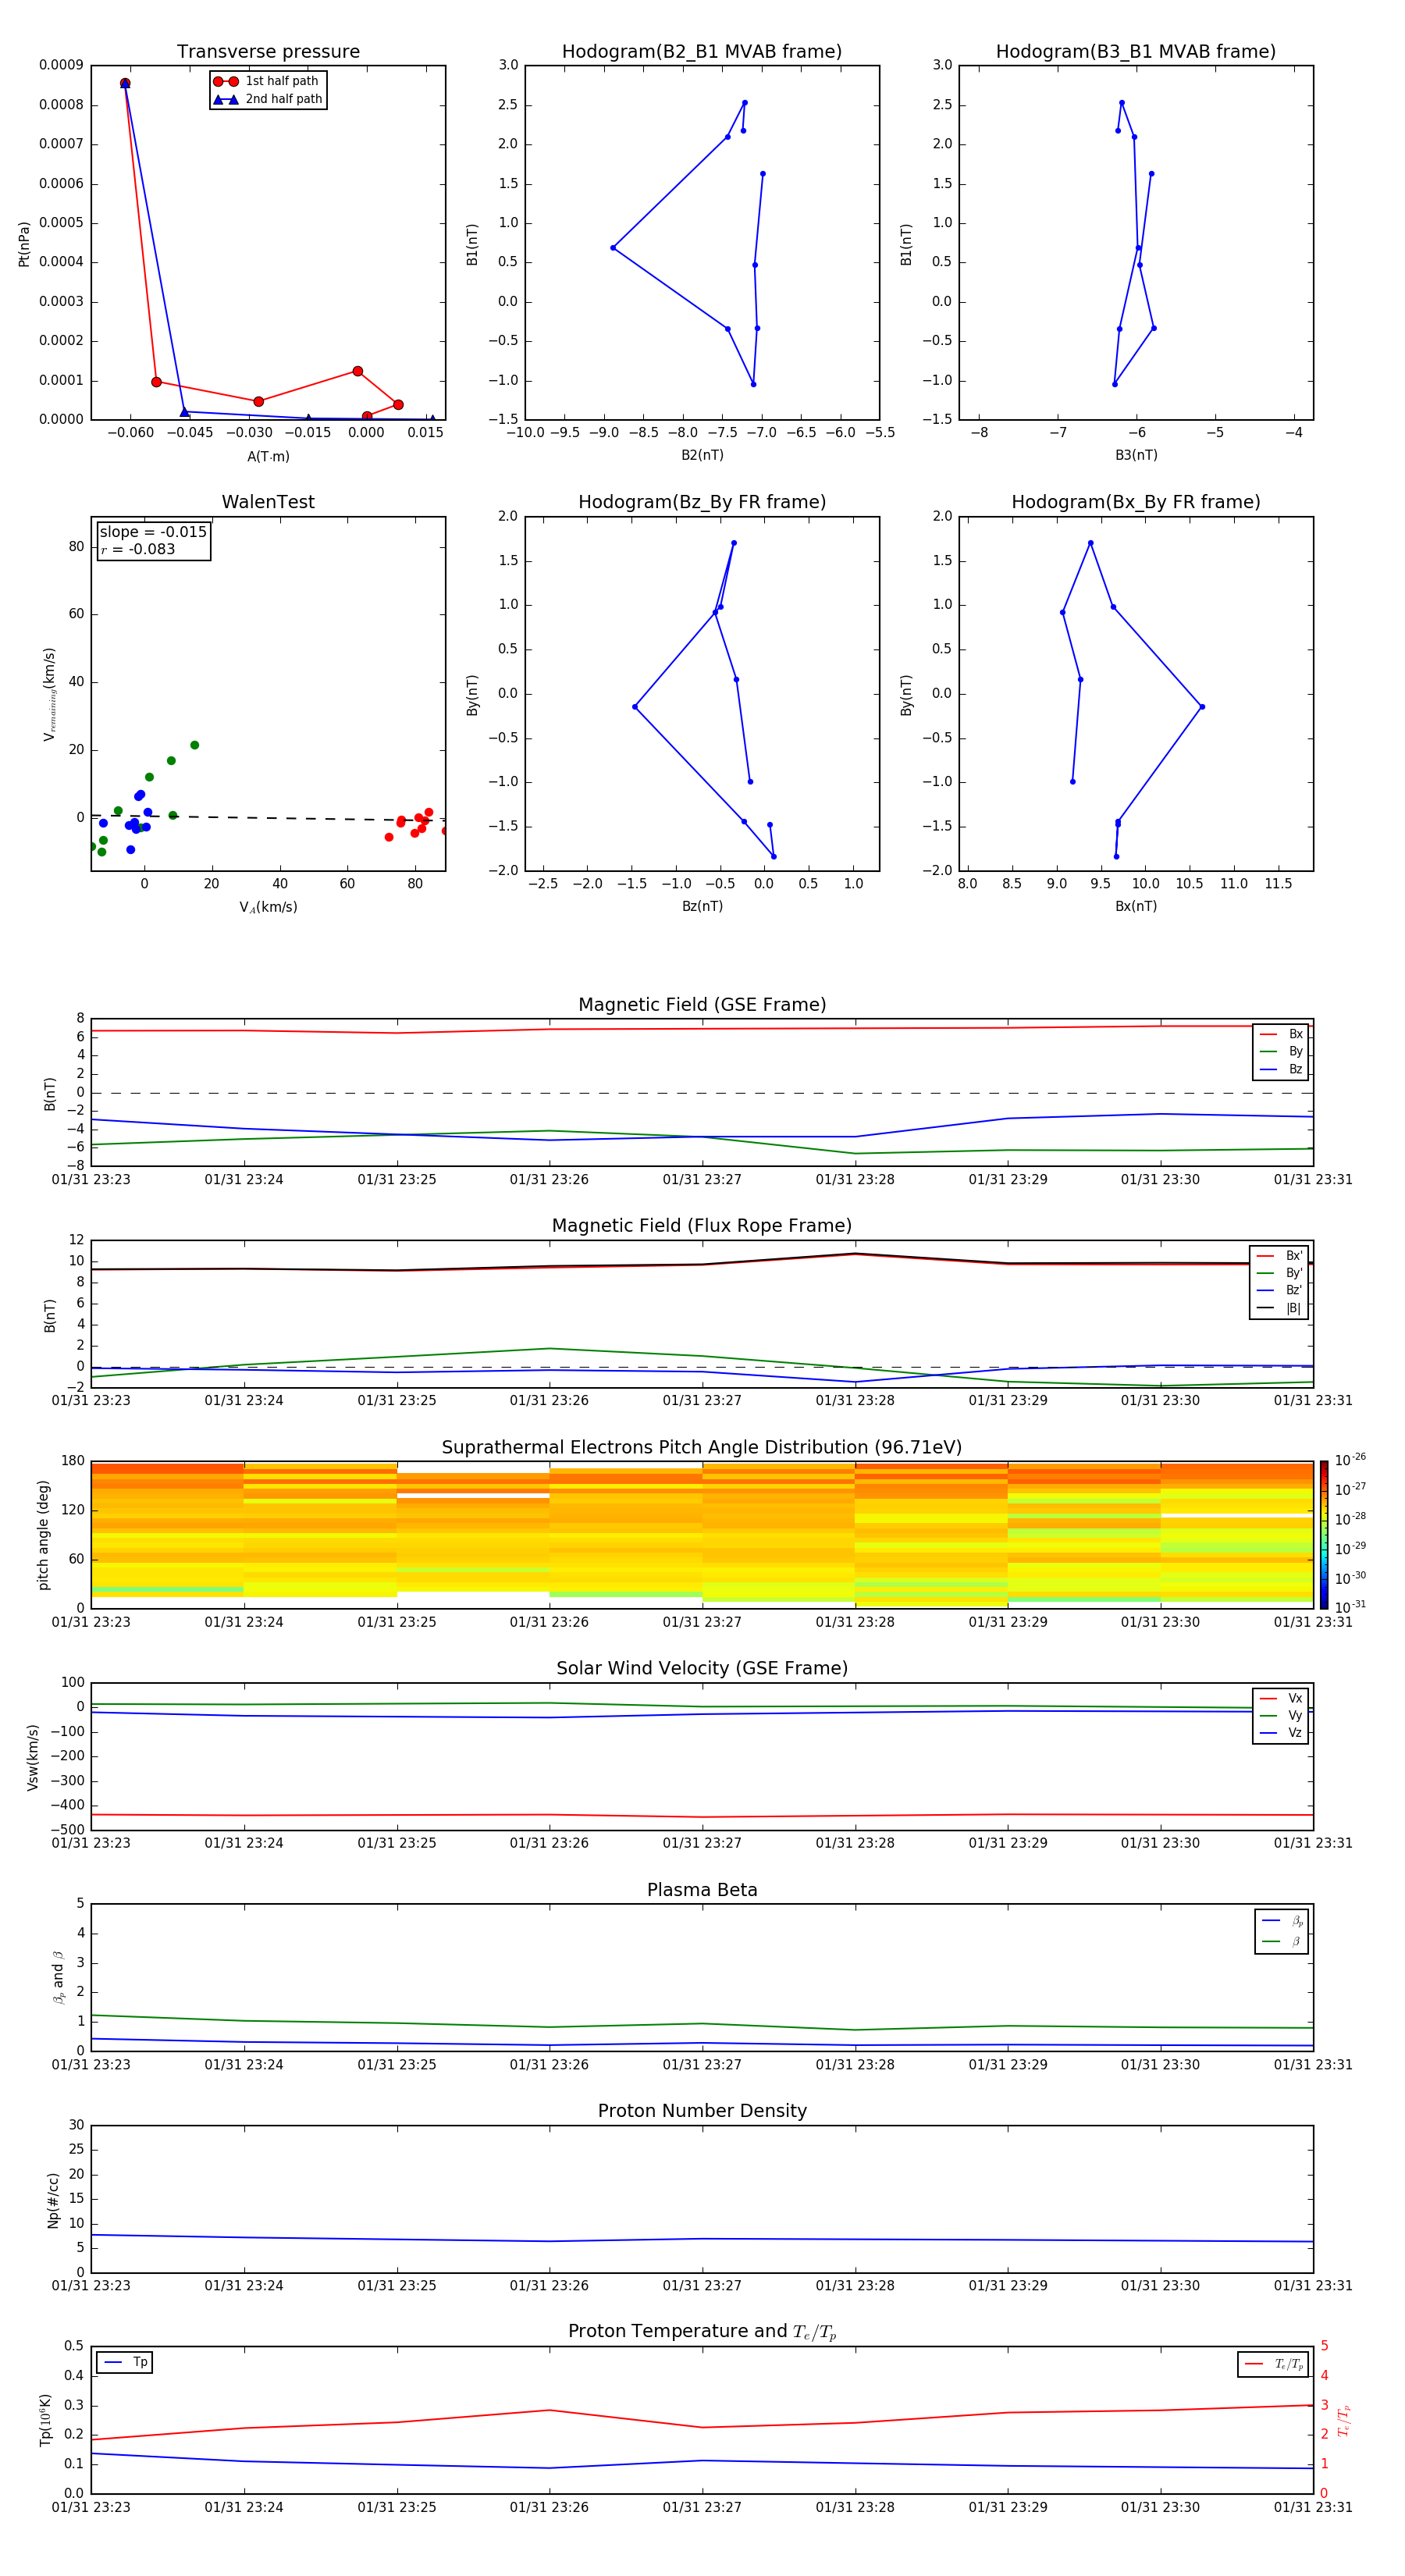This screenshot has width=1405, height=2576.
Task: Click the 'WalenTest' plot title
Action: pyautogui.click(x=268, y=502)
